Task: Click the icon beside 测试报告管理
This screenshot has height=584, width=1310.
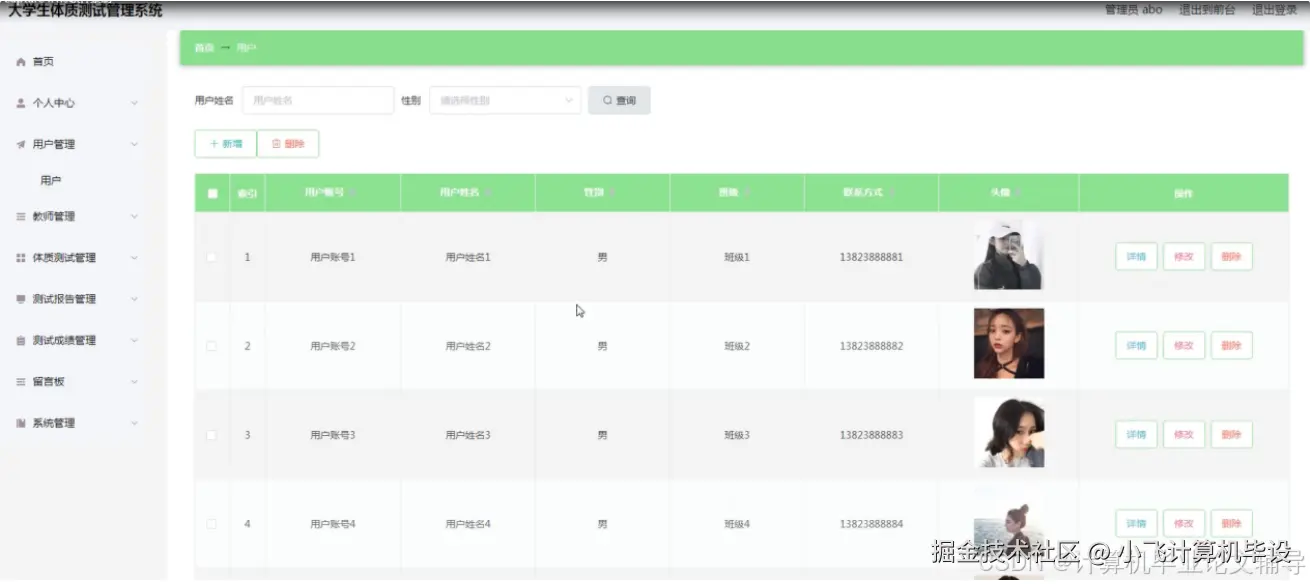Action: coord(20,299)
